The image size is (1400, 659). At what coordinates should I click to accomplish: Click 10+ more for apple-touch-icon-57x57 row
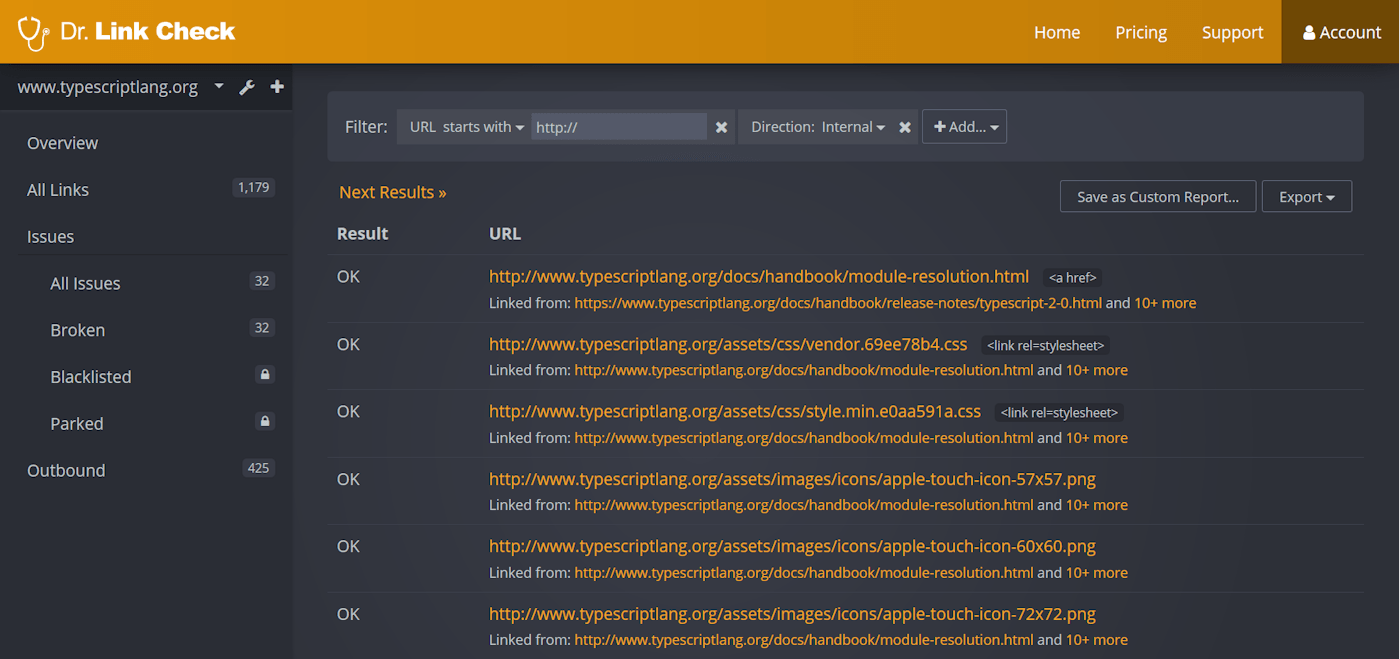tap(1097, 505)
